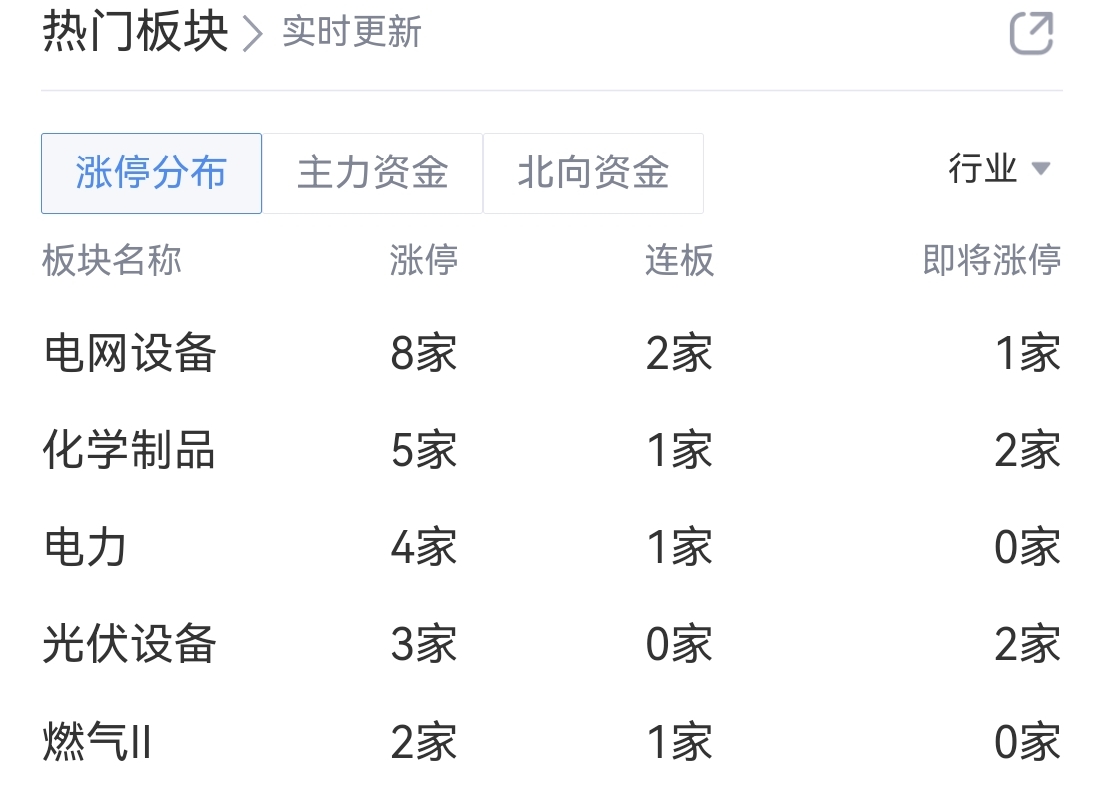Open the 行业 filter selector
The image size is (1104, 786).
tap(999, 168)
